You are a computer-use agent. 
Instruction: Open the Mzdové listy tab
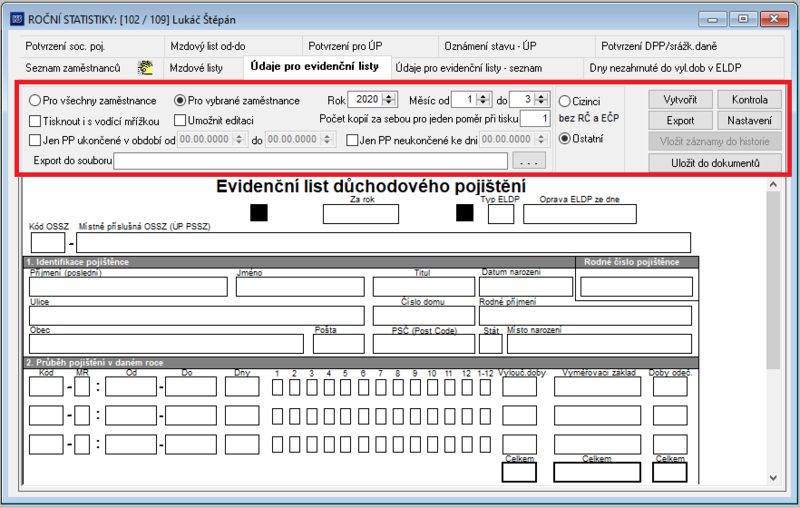204,68
